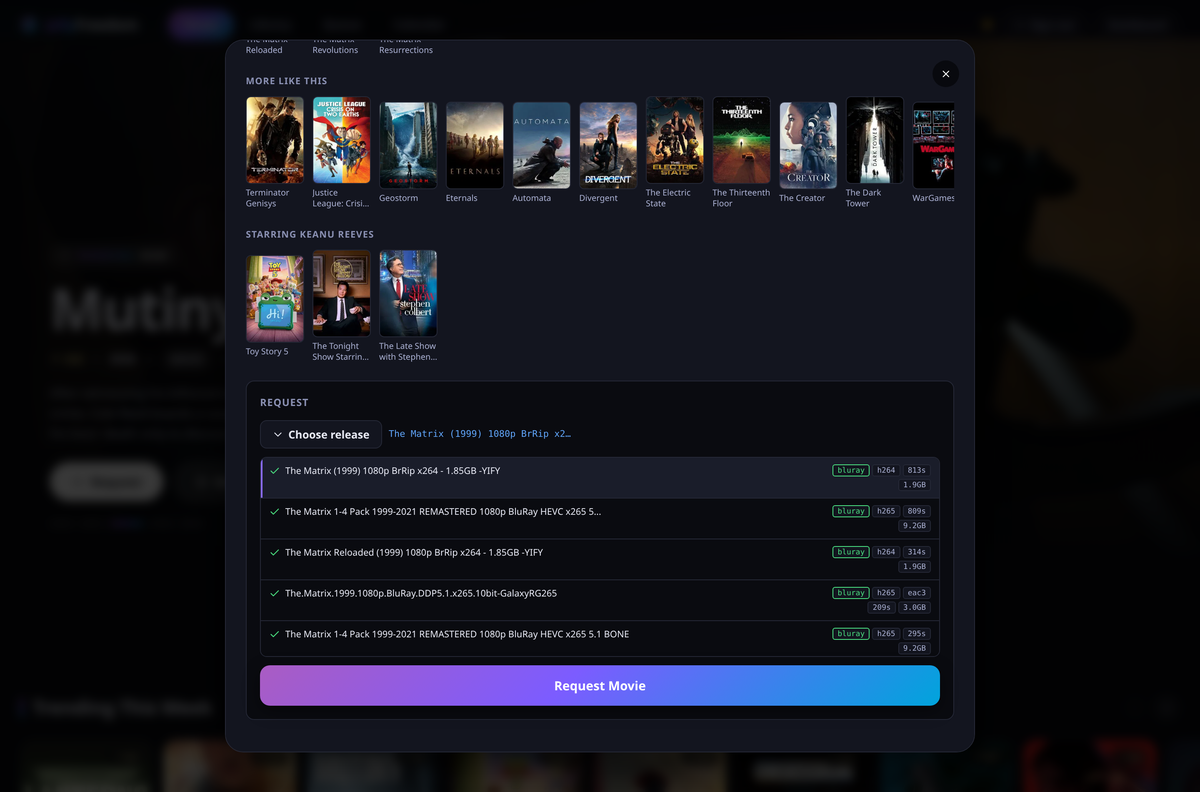Image resolution: width=1200 pixels, height=792 pixels.
Task: Click the bluray tag on GalaxyRG265 release
Action: (851, 593)
